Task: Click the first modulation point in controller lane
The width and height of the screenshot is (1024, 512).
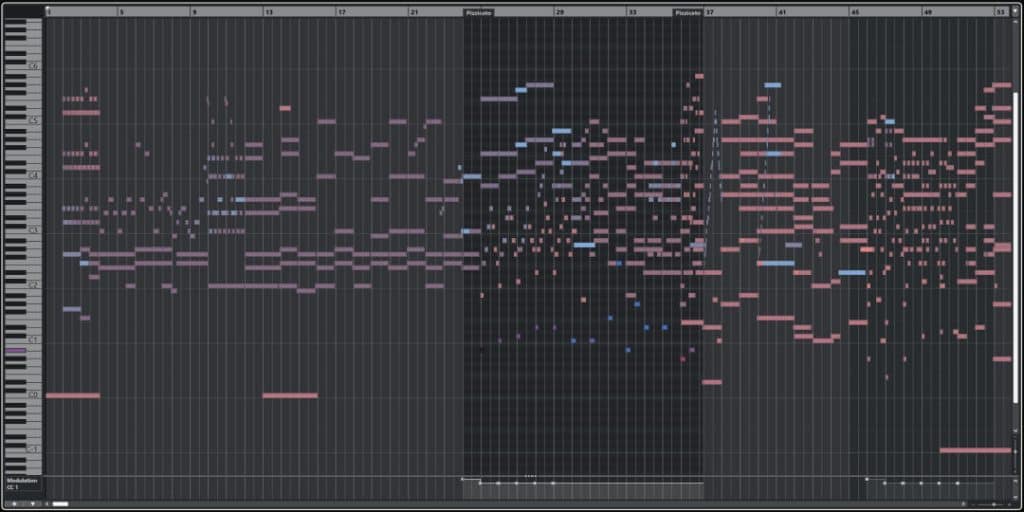Action: [x=462, y=479]
